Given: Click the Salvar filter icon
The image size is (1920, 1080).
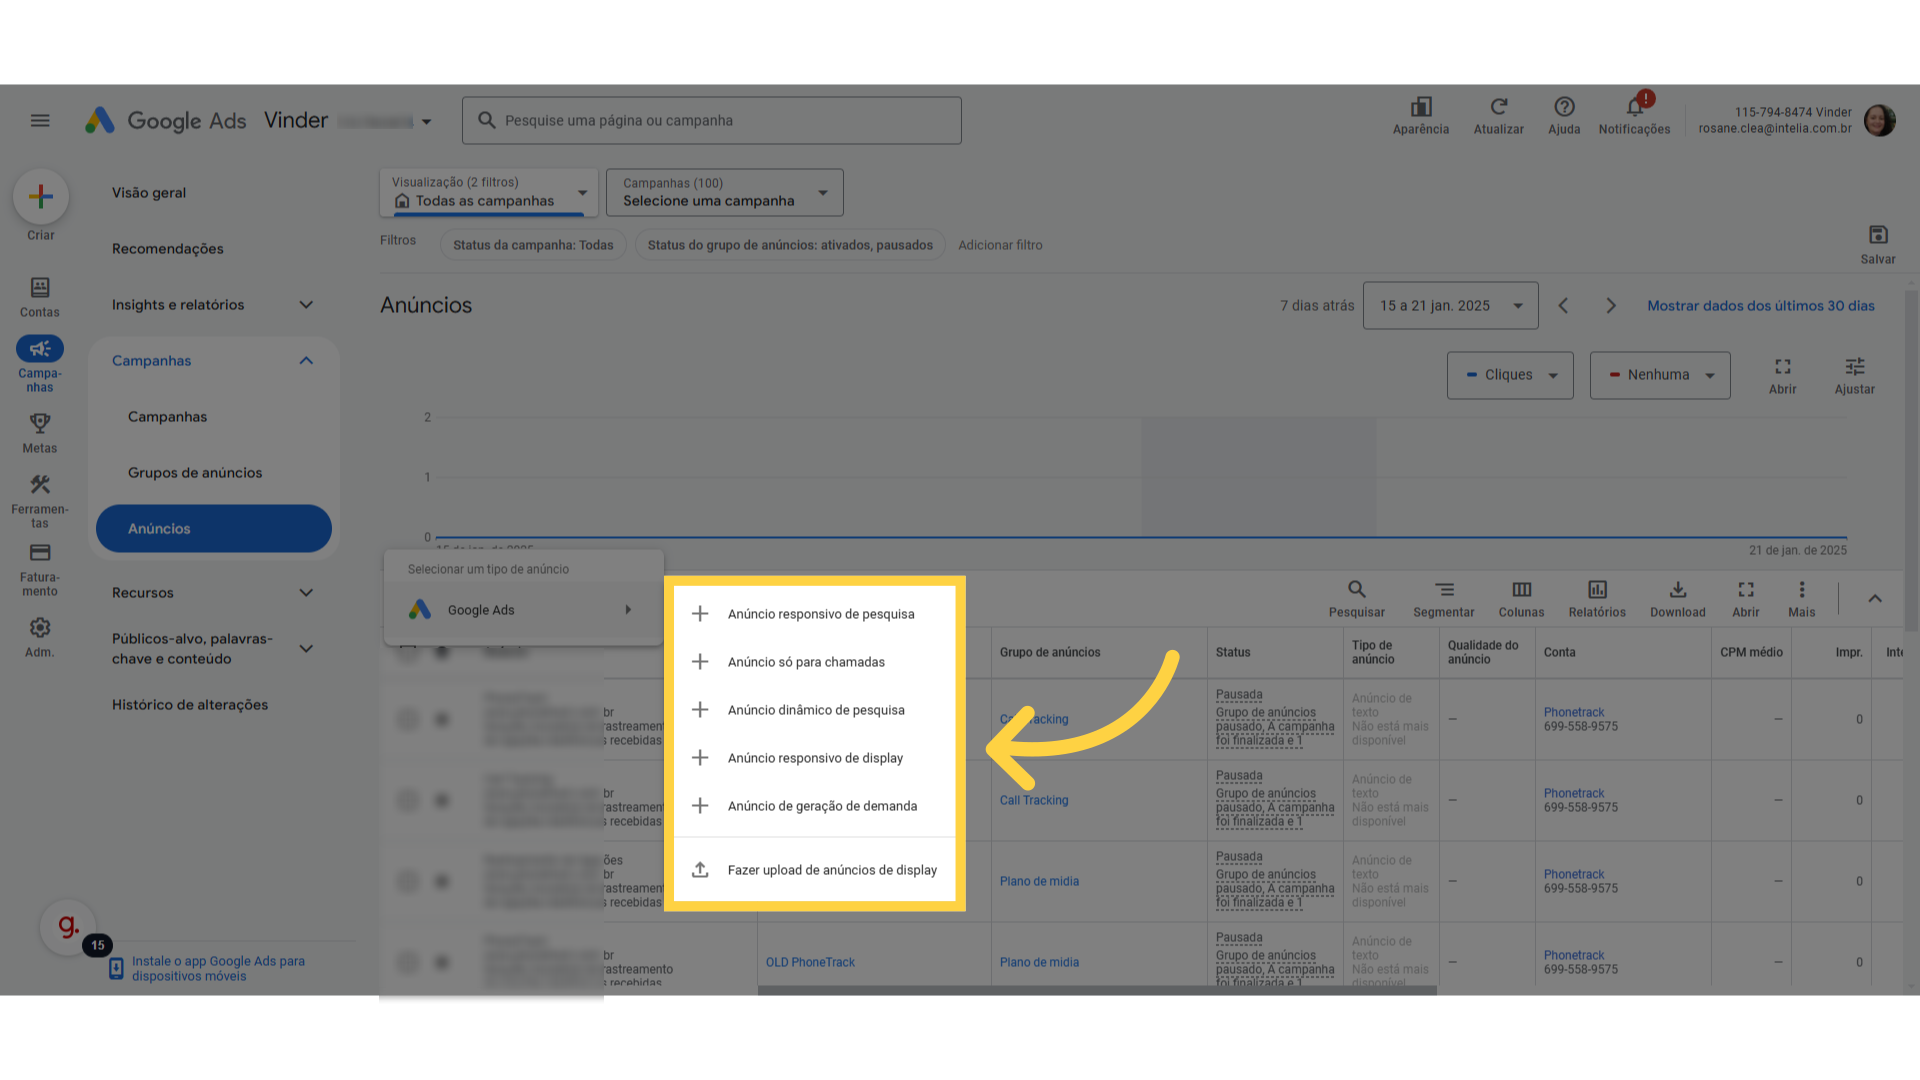Looking at the screenshot, I should (1878, 235).
